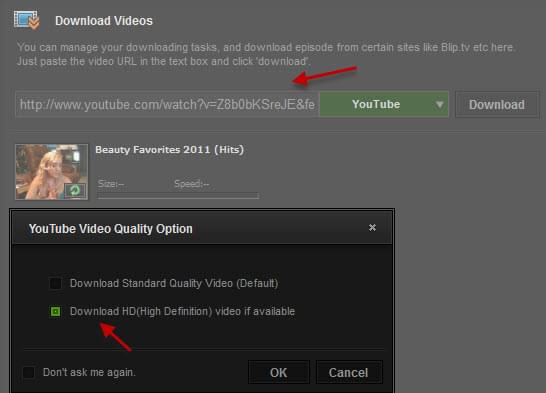Click the green refresh icon on the thumbnail
This screenshot has width=546, height=393.
pyautogui.click(x=75, y=190)
